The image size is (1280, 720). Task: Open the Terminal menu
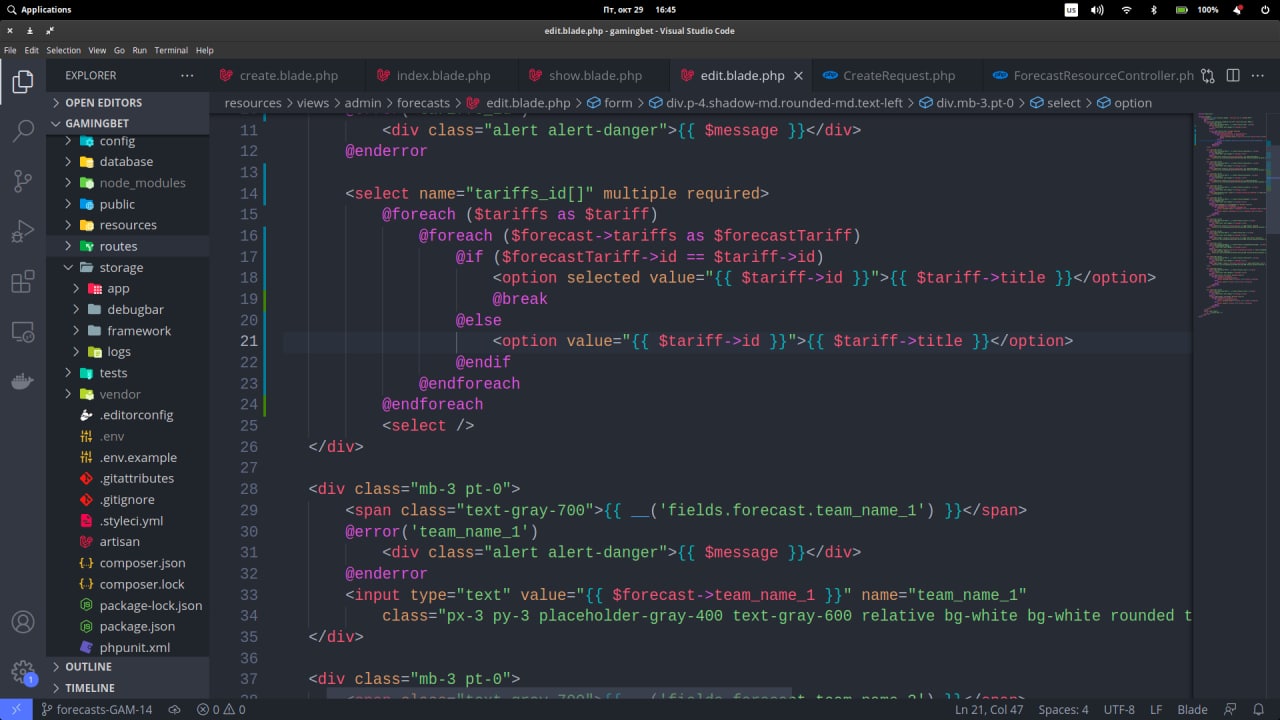(171, 50)
